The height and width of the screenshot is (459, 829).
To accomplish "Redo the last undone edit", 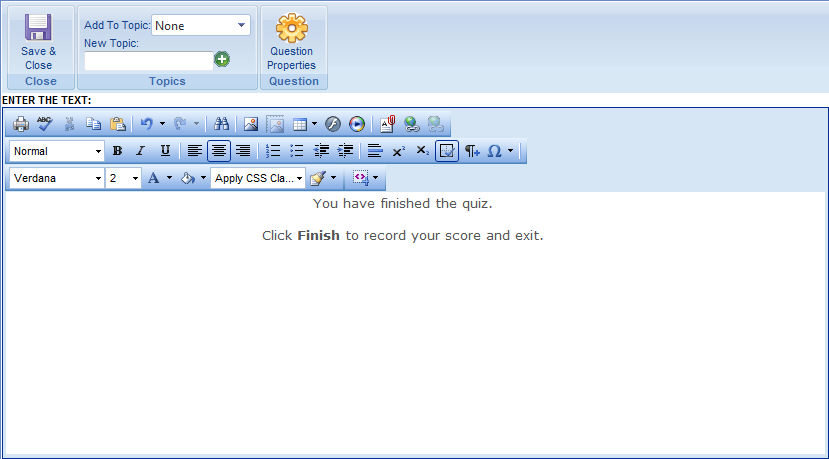I will click(x=180, y=124).
